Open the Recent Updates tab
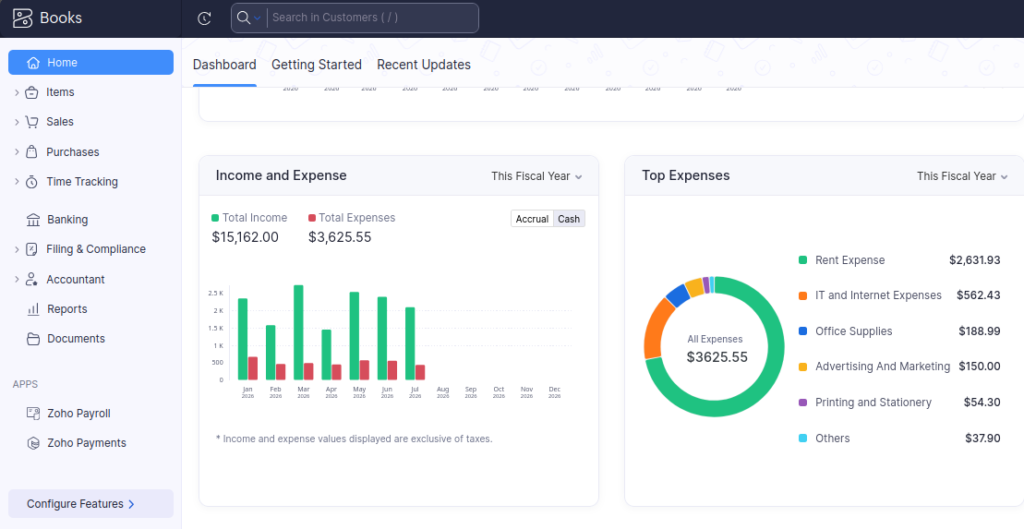Screen dimensions: 1024x529 click(424, 65)
